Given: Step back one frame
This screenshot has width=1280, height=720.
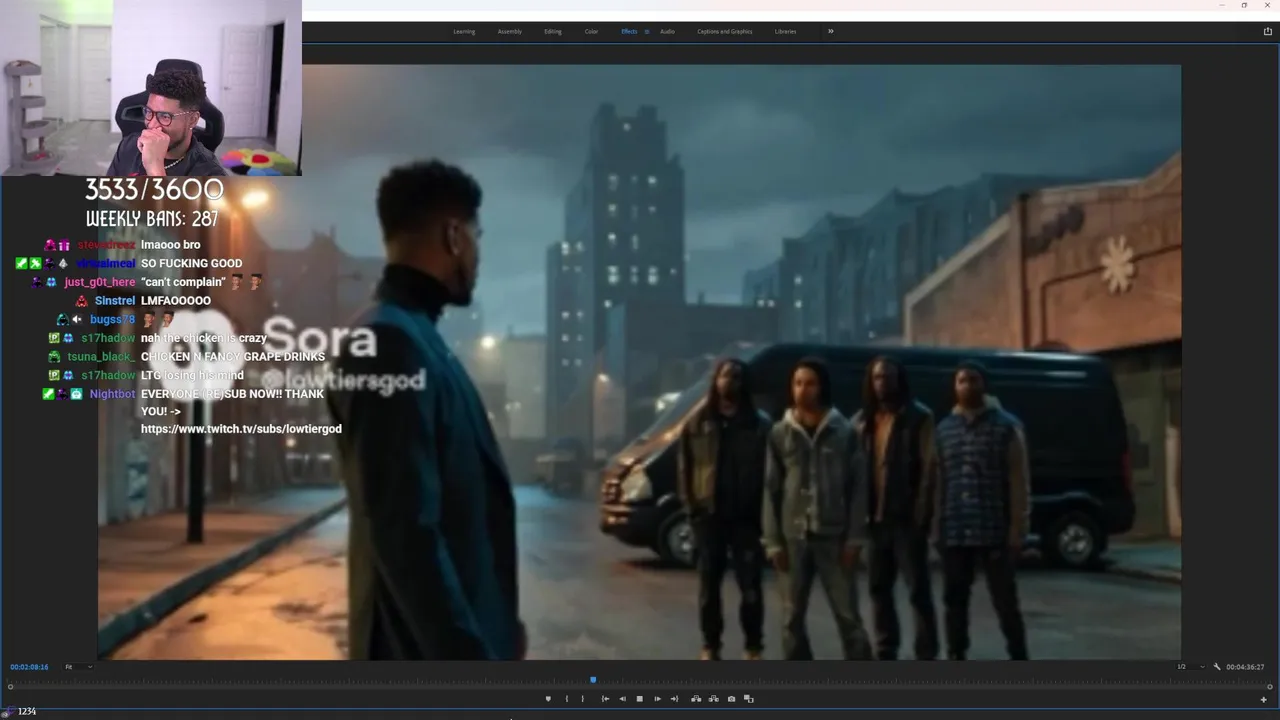Looking at the screenshot, I should pos(622,699).
